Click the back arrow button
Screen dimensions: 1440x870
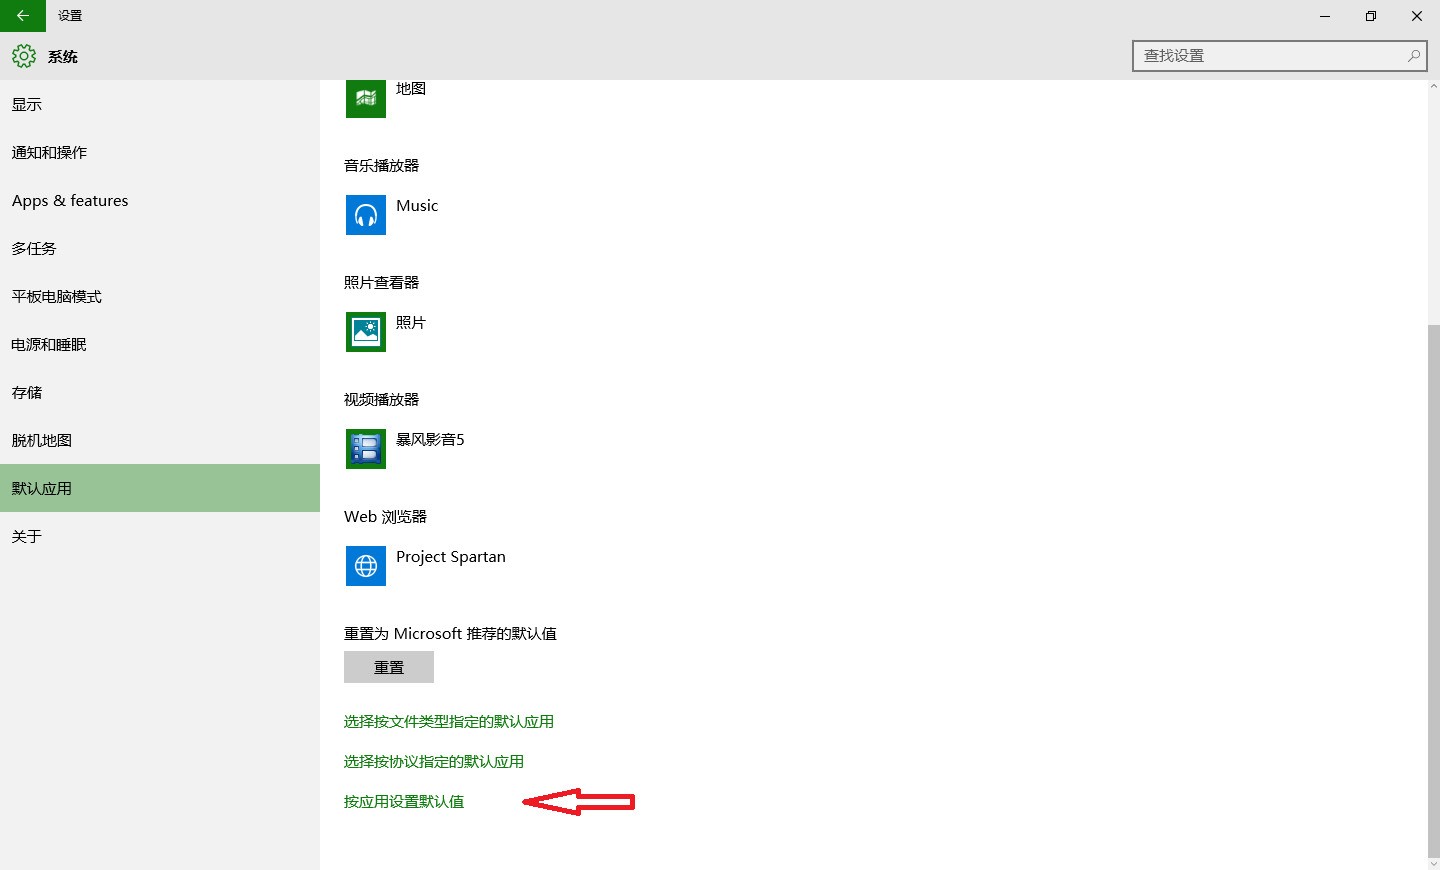(x=23, y=16)
